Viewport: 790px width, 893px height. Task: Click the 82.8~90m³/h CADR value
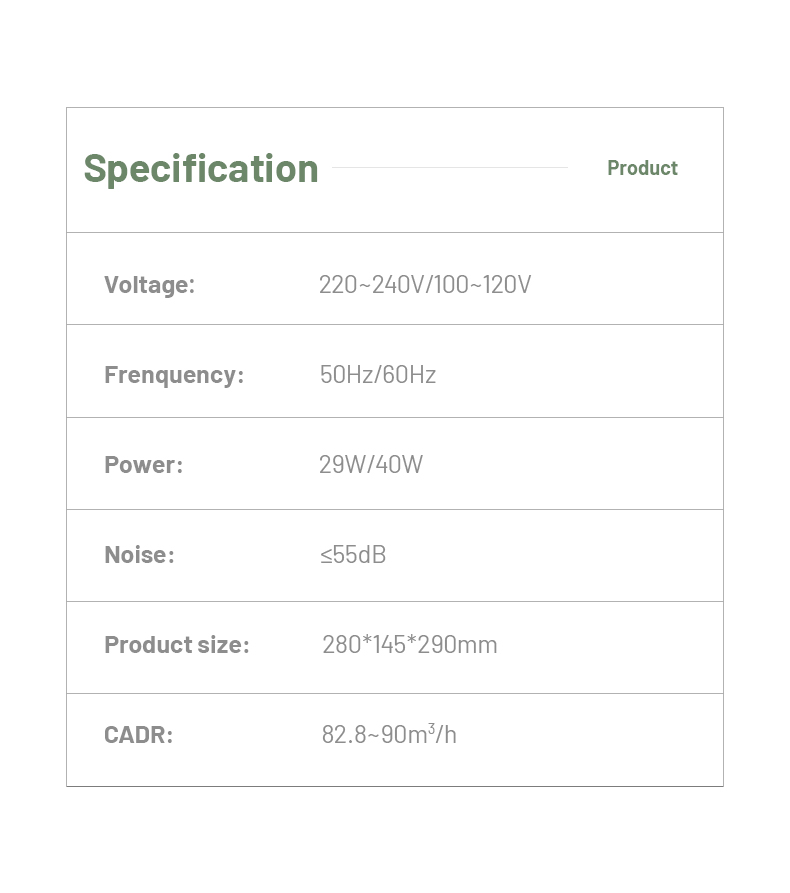tap(389, 735)
